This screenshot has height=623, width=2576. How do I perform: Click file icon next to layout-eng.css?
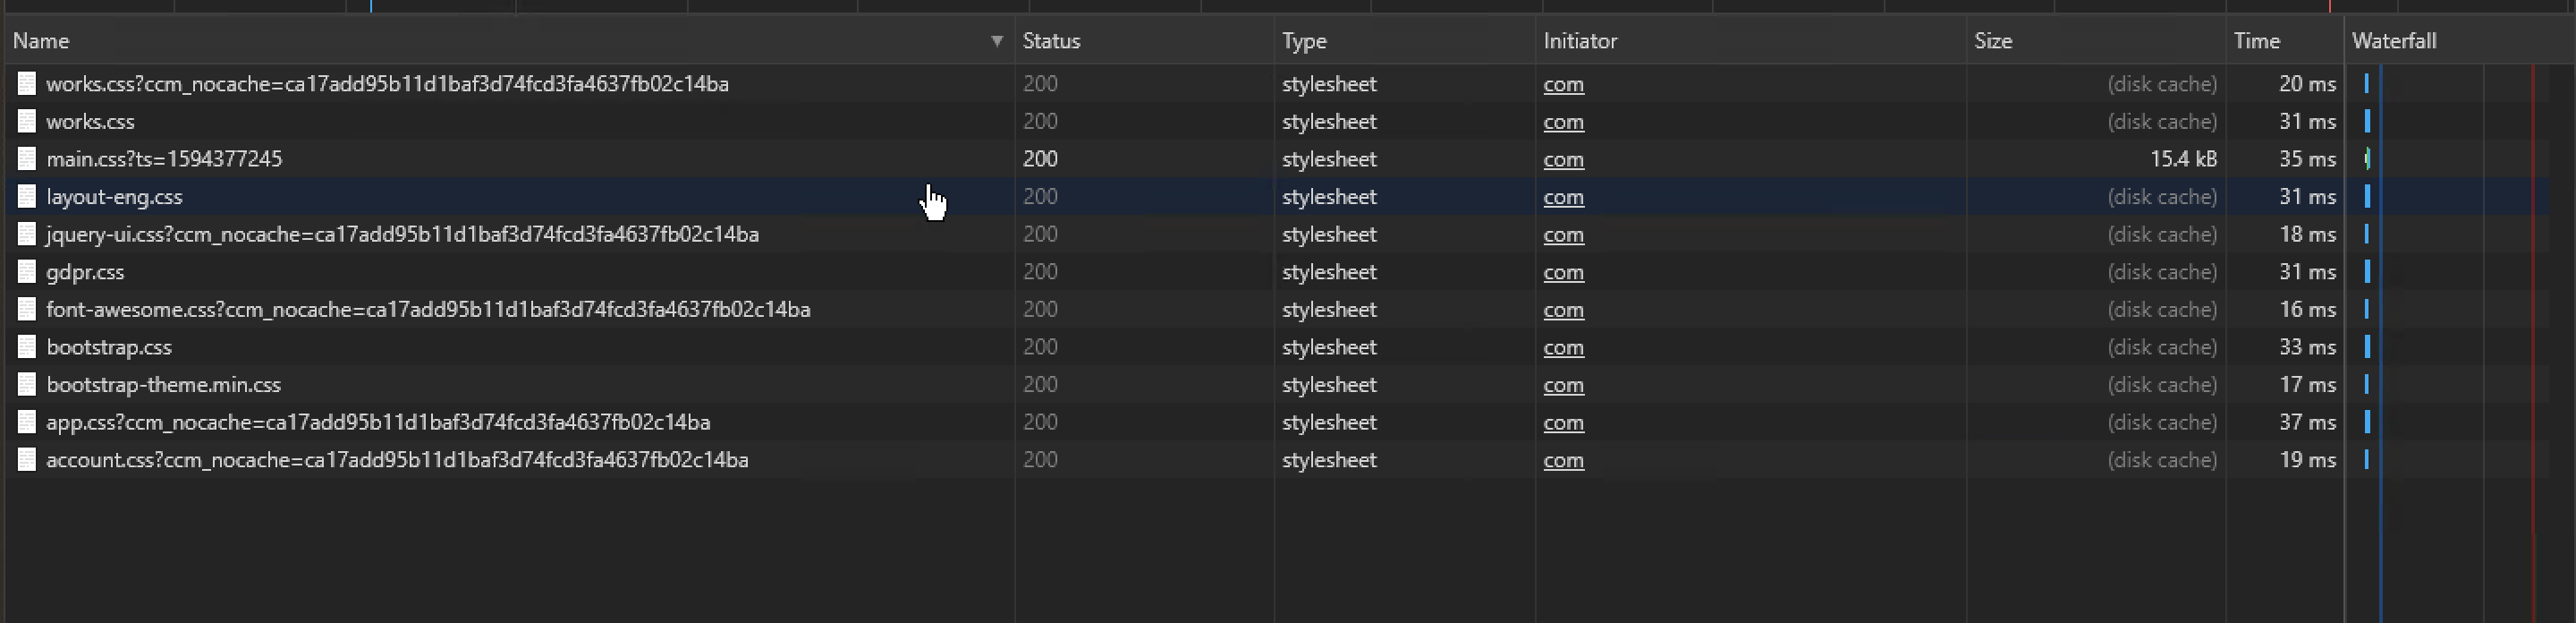point(27,197)
